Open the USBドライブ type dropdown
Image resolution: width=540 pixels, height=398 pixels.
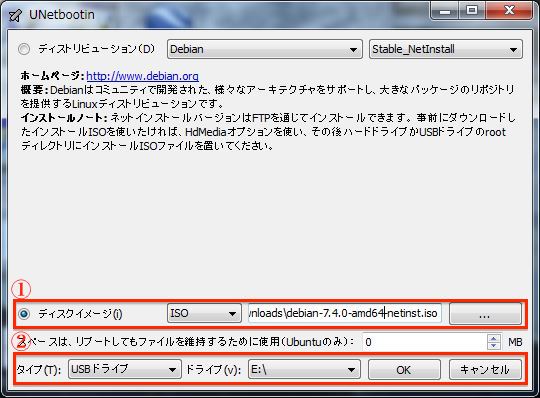(x=125, y=369)
